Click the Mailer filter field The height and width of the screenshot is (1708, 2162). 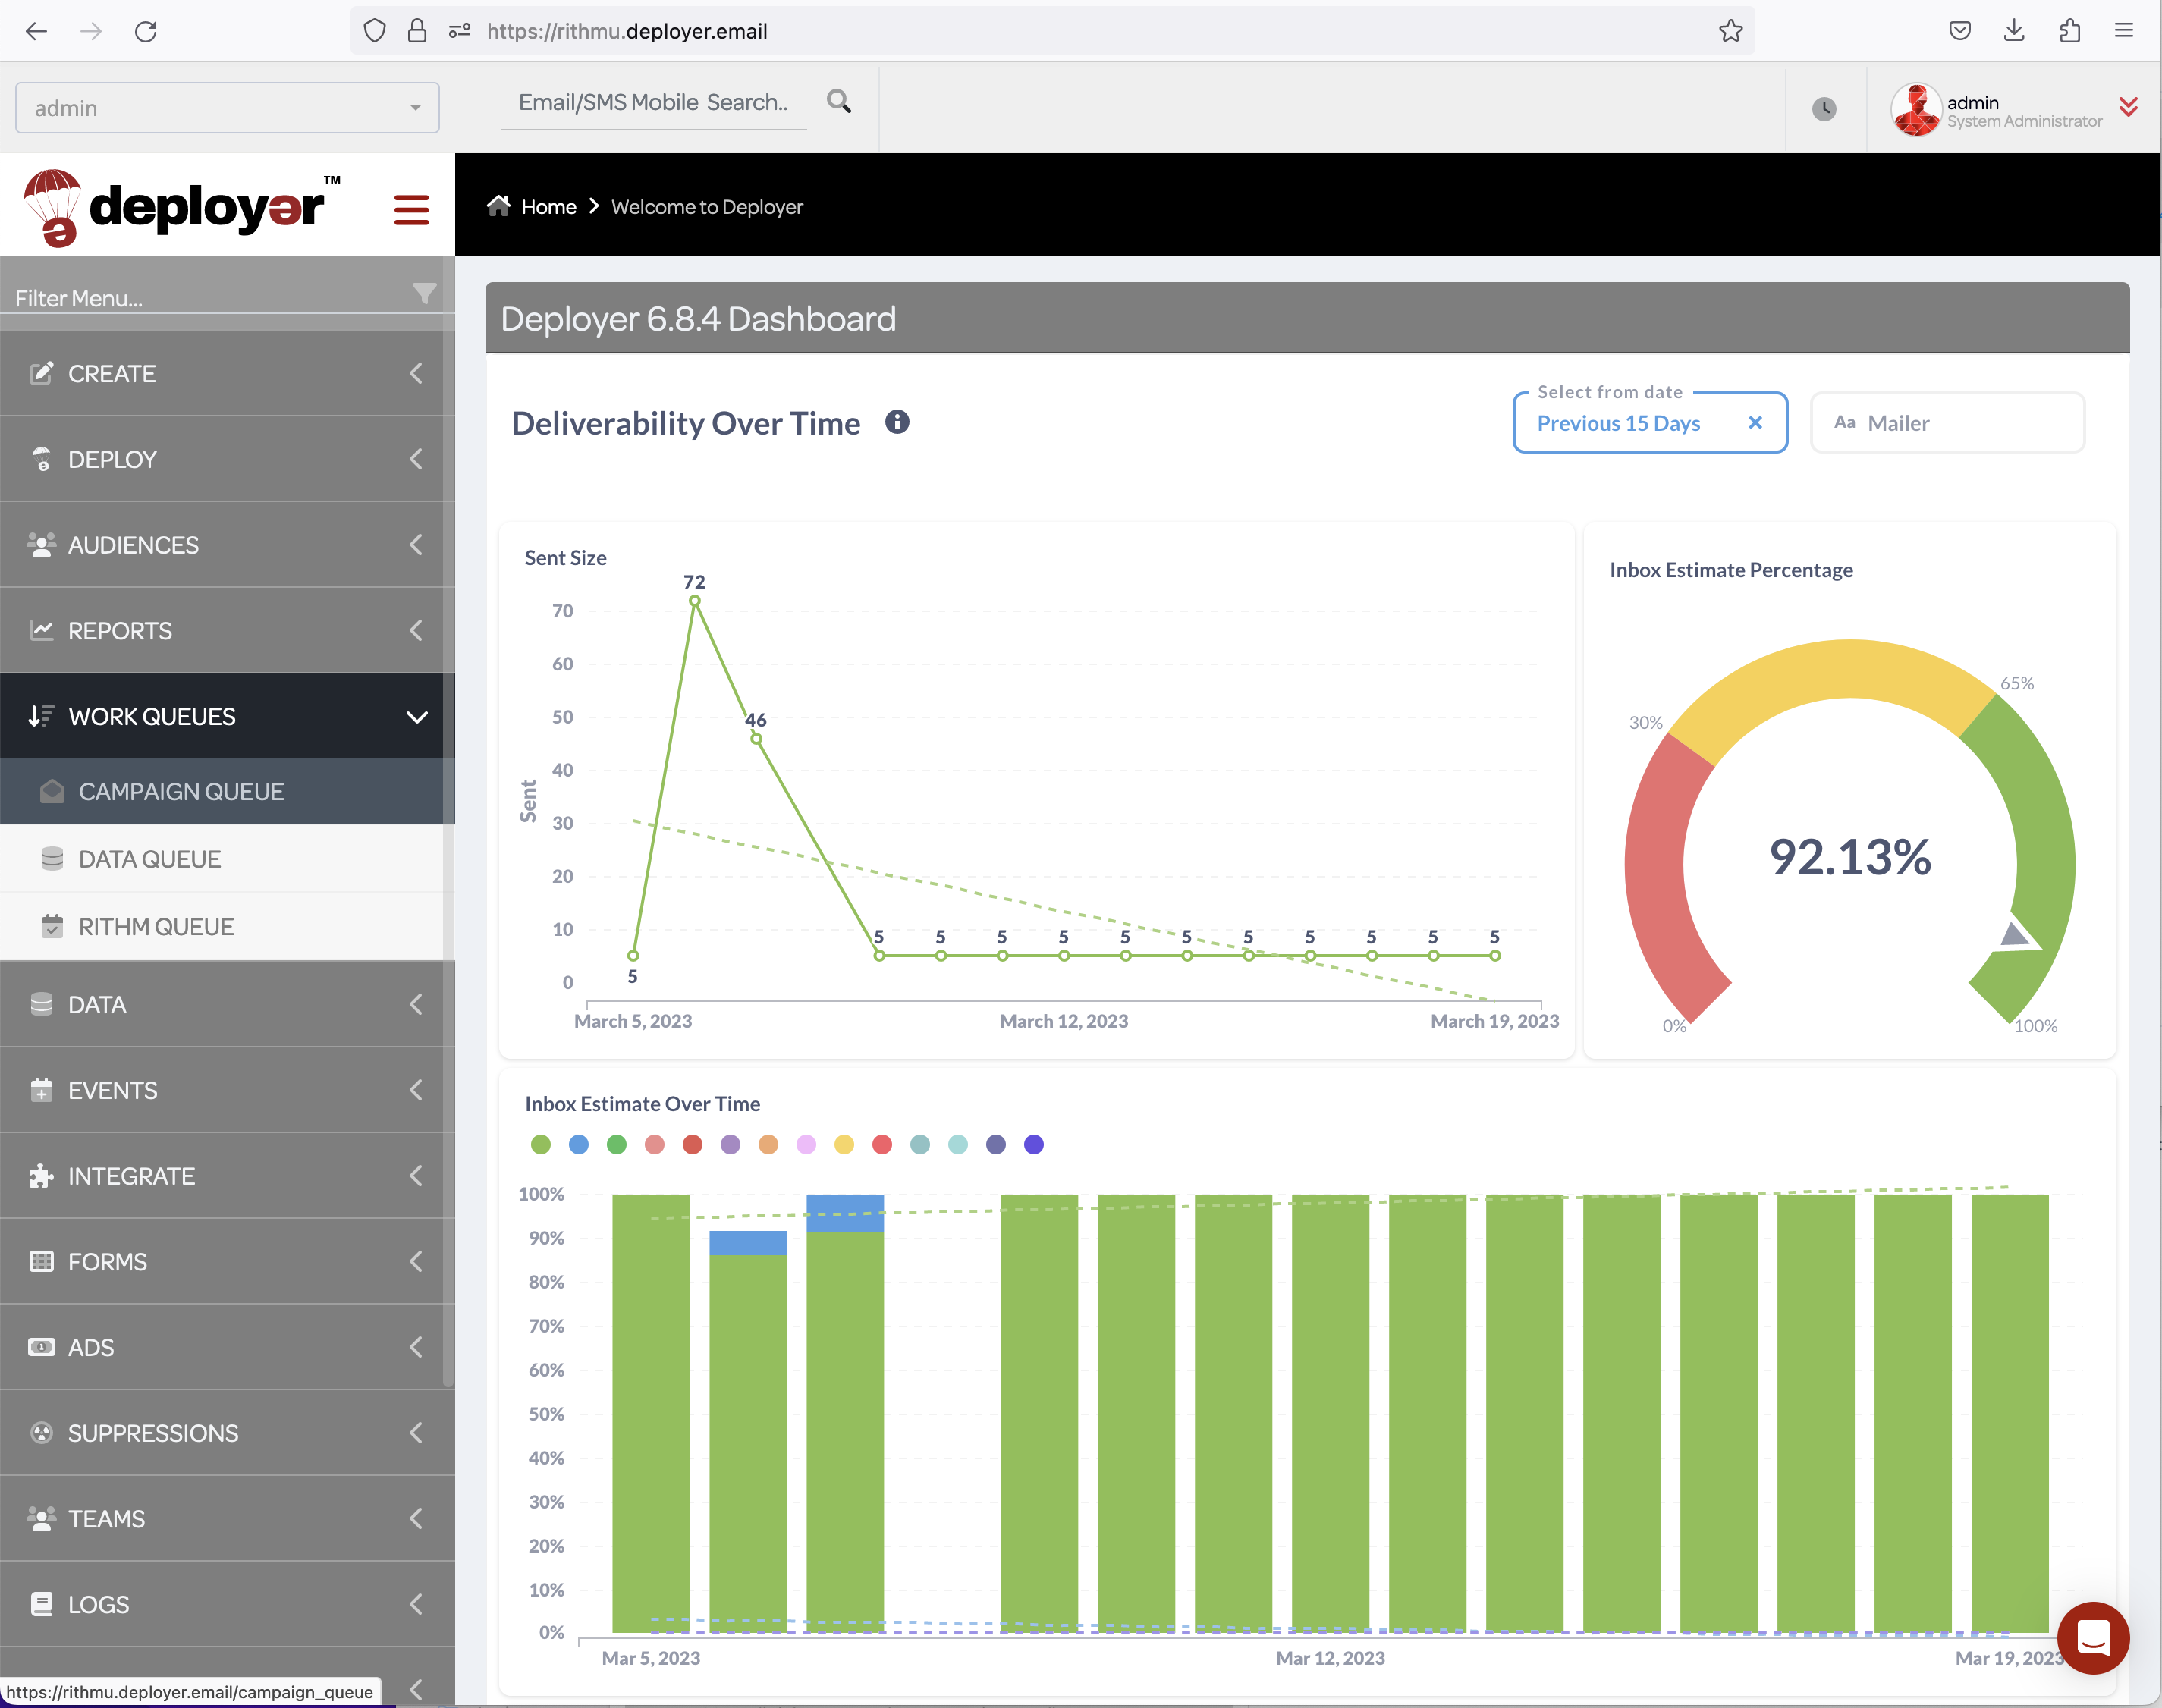point(1947,423)
